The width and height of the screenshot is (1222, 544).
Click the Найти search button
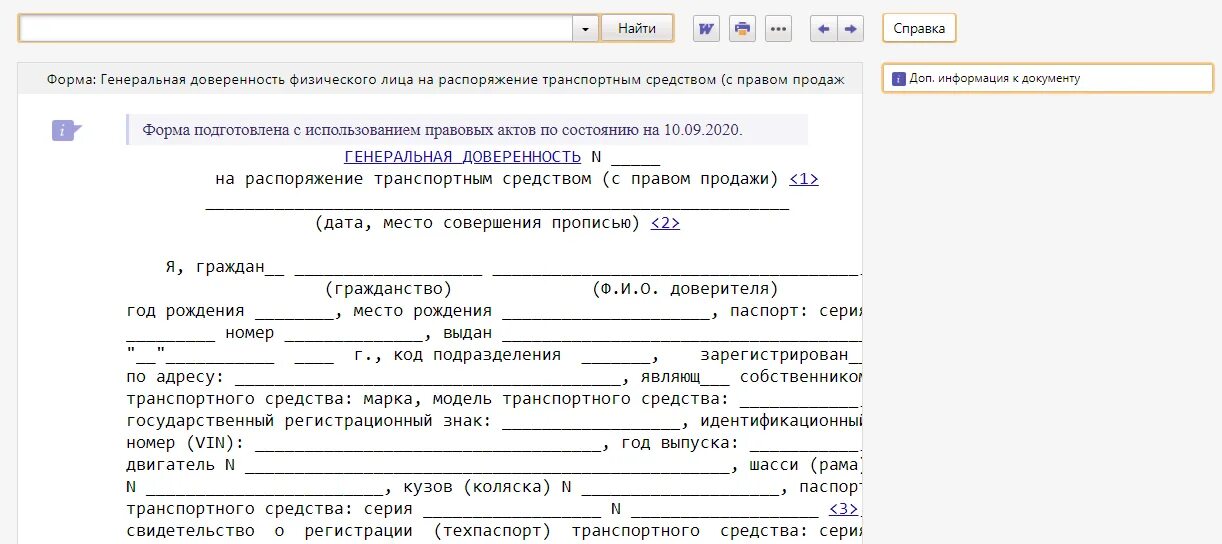click(x=637, y=28)
